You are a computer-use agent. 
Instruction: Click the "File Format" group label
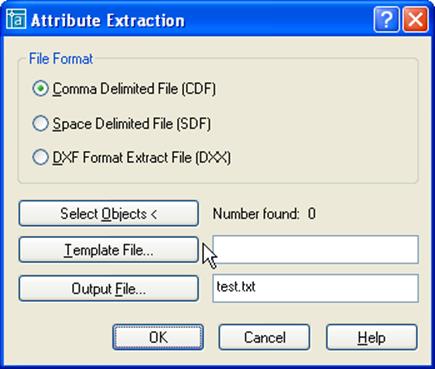coord(61,59)
